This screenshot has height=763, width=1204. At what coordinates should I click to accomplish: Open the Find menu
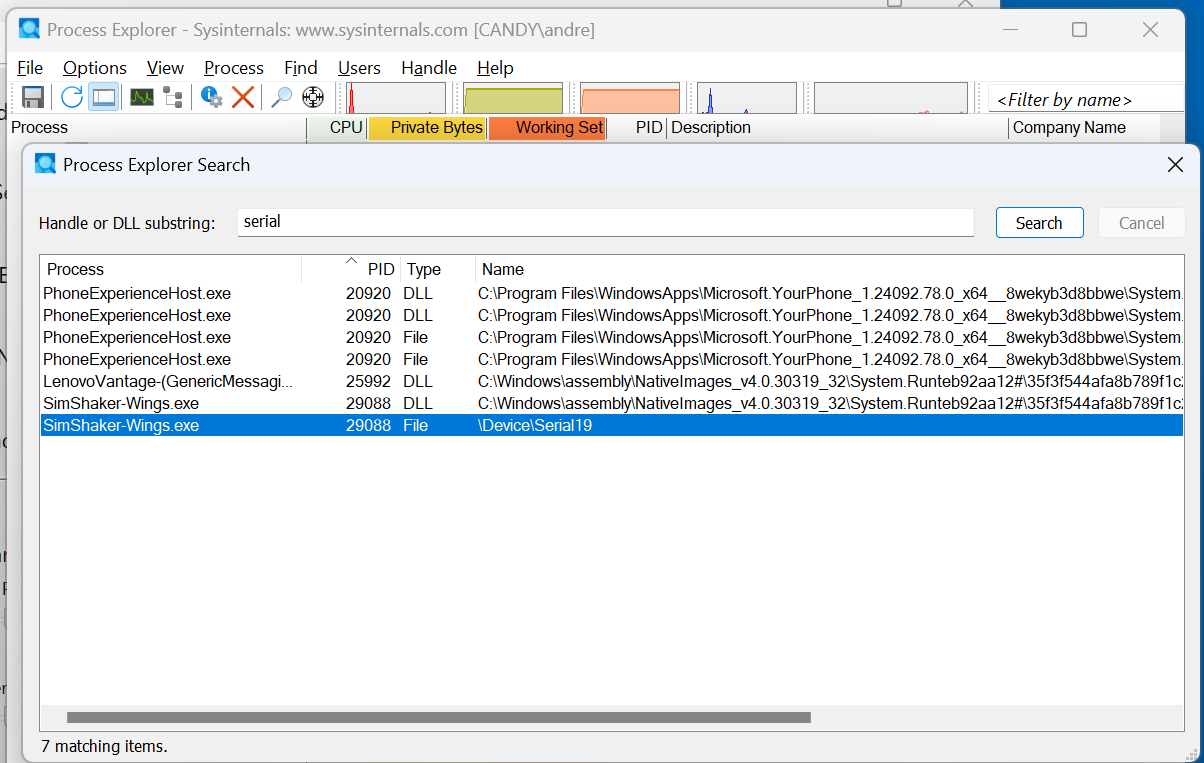coord(301,68)
